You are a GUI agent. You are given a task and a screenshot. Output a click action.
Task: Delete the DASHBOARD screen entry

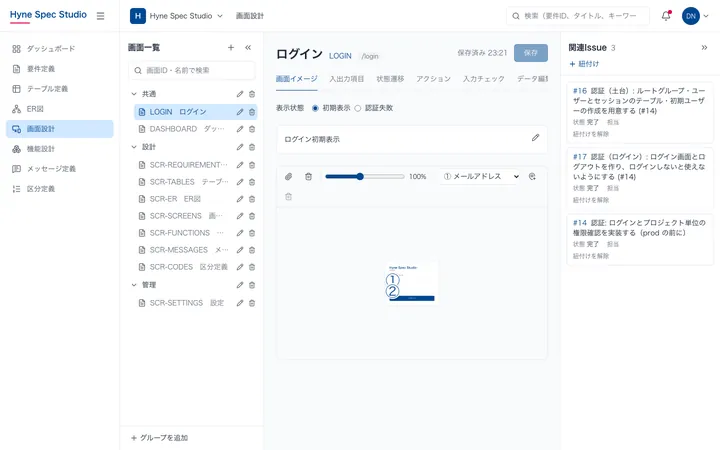pyautogui.click(x=252, y=129)
